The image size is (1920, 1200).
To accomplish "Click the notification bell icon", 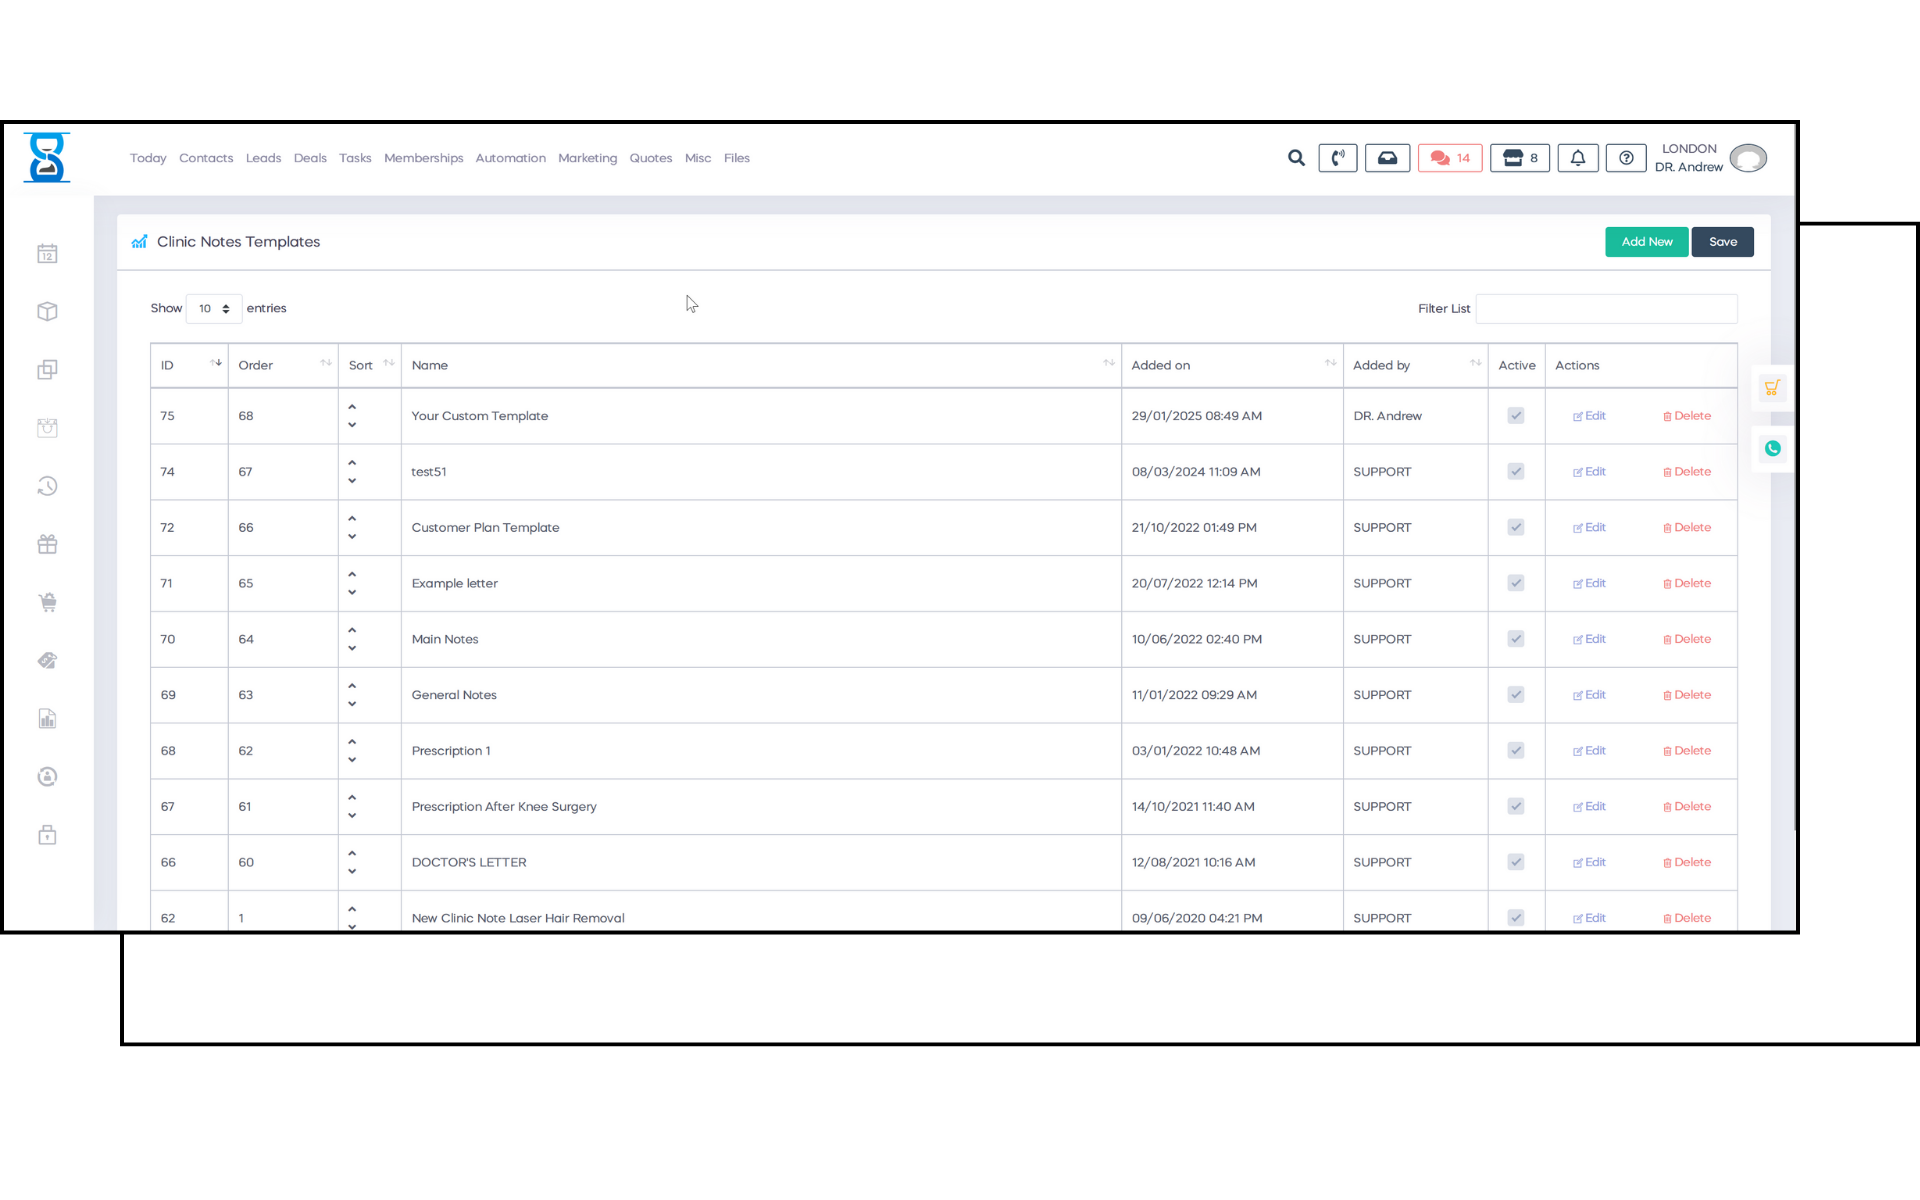I will click(1577, 158).
